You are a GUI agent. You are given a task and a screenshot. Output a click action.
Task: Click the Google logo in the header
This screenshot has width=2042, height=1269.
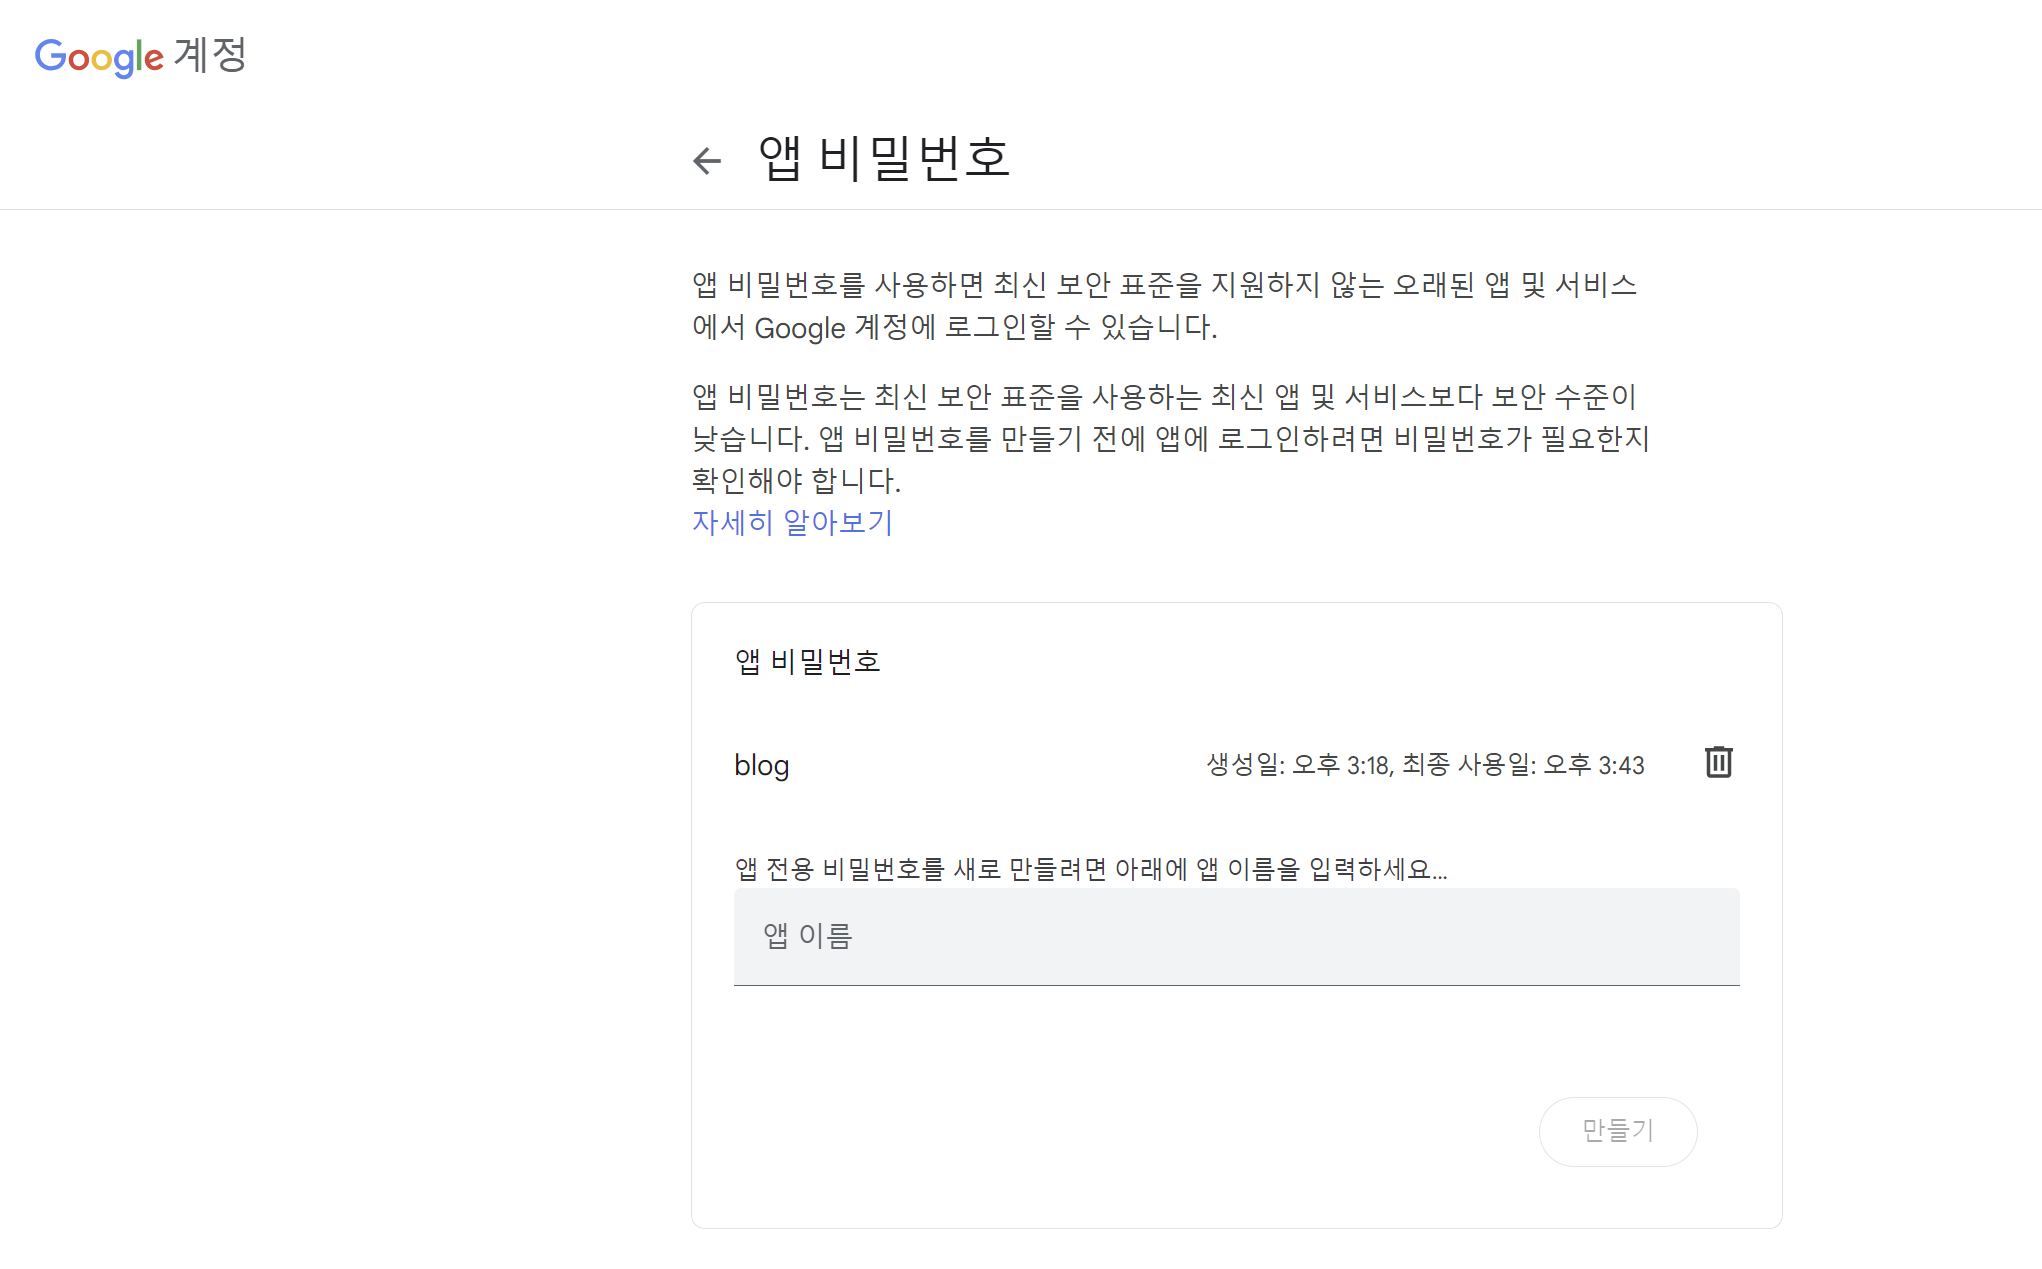pyautogui.click(x=98, y=57)
